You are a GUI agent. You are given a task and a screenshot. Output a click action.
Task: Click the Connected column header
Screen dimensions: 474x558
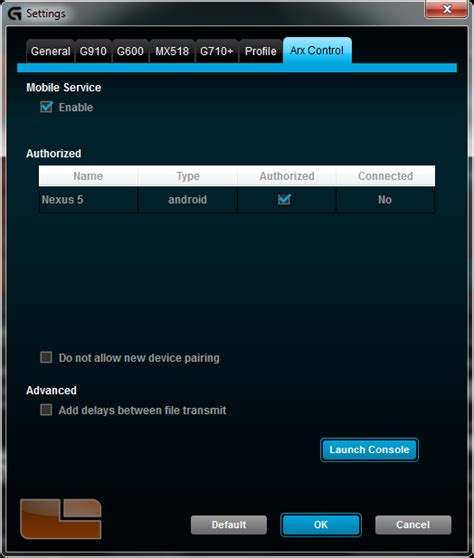tap(385, 176)
